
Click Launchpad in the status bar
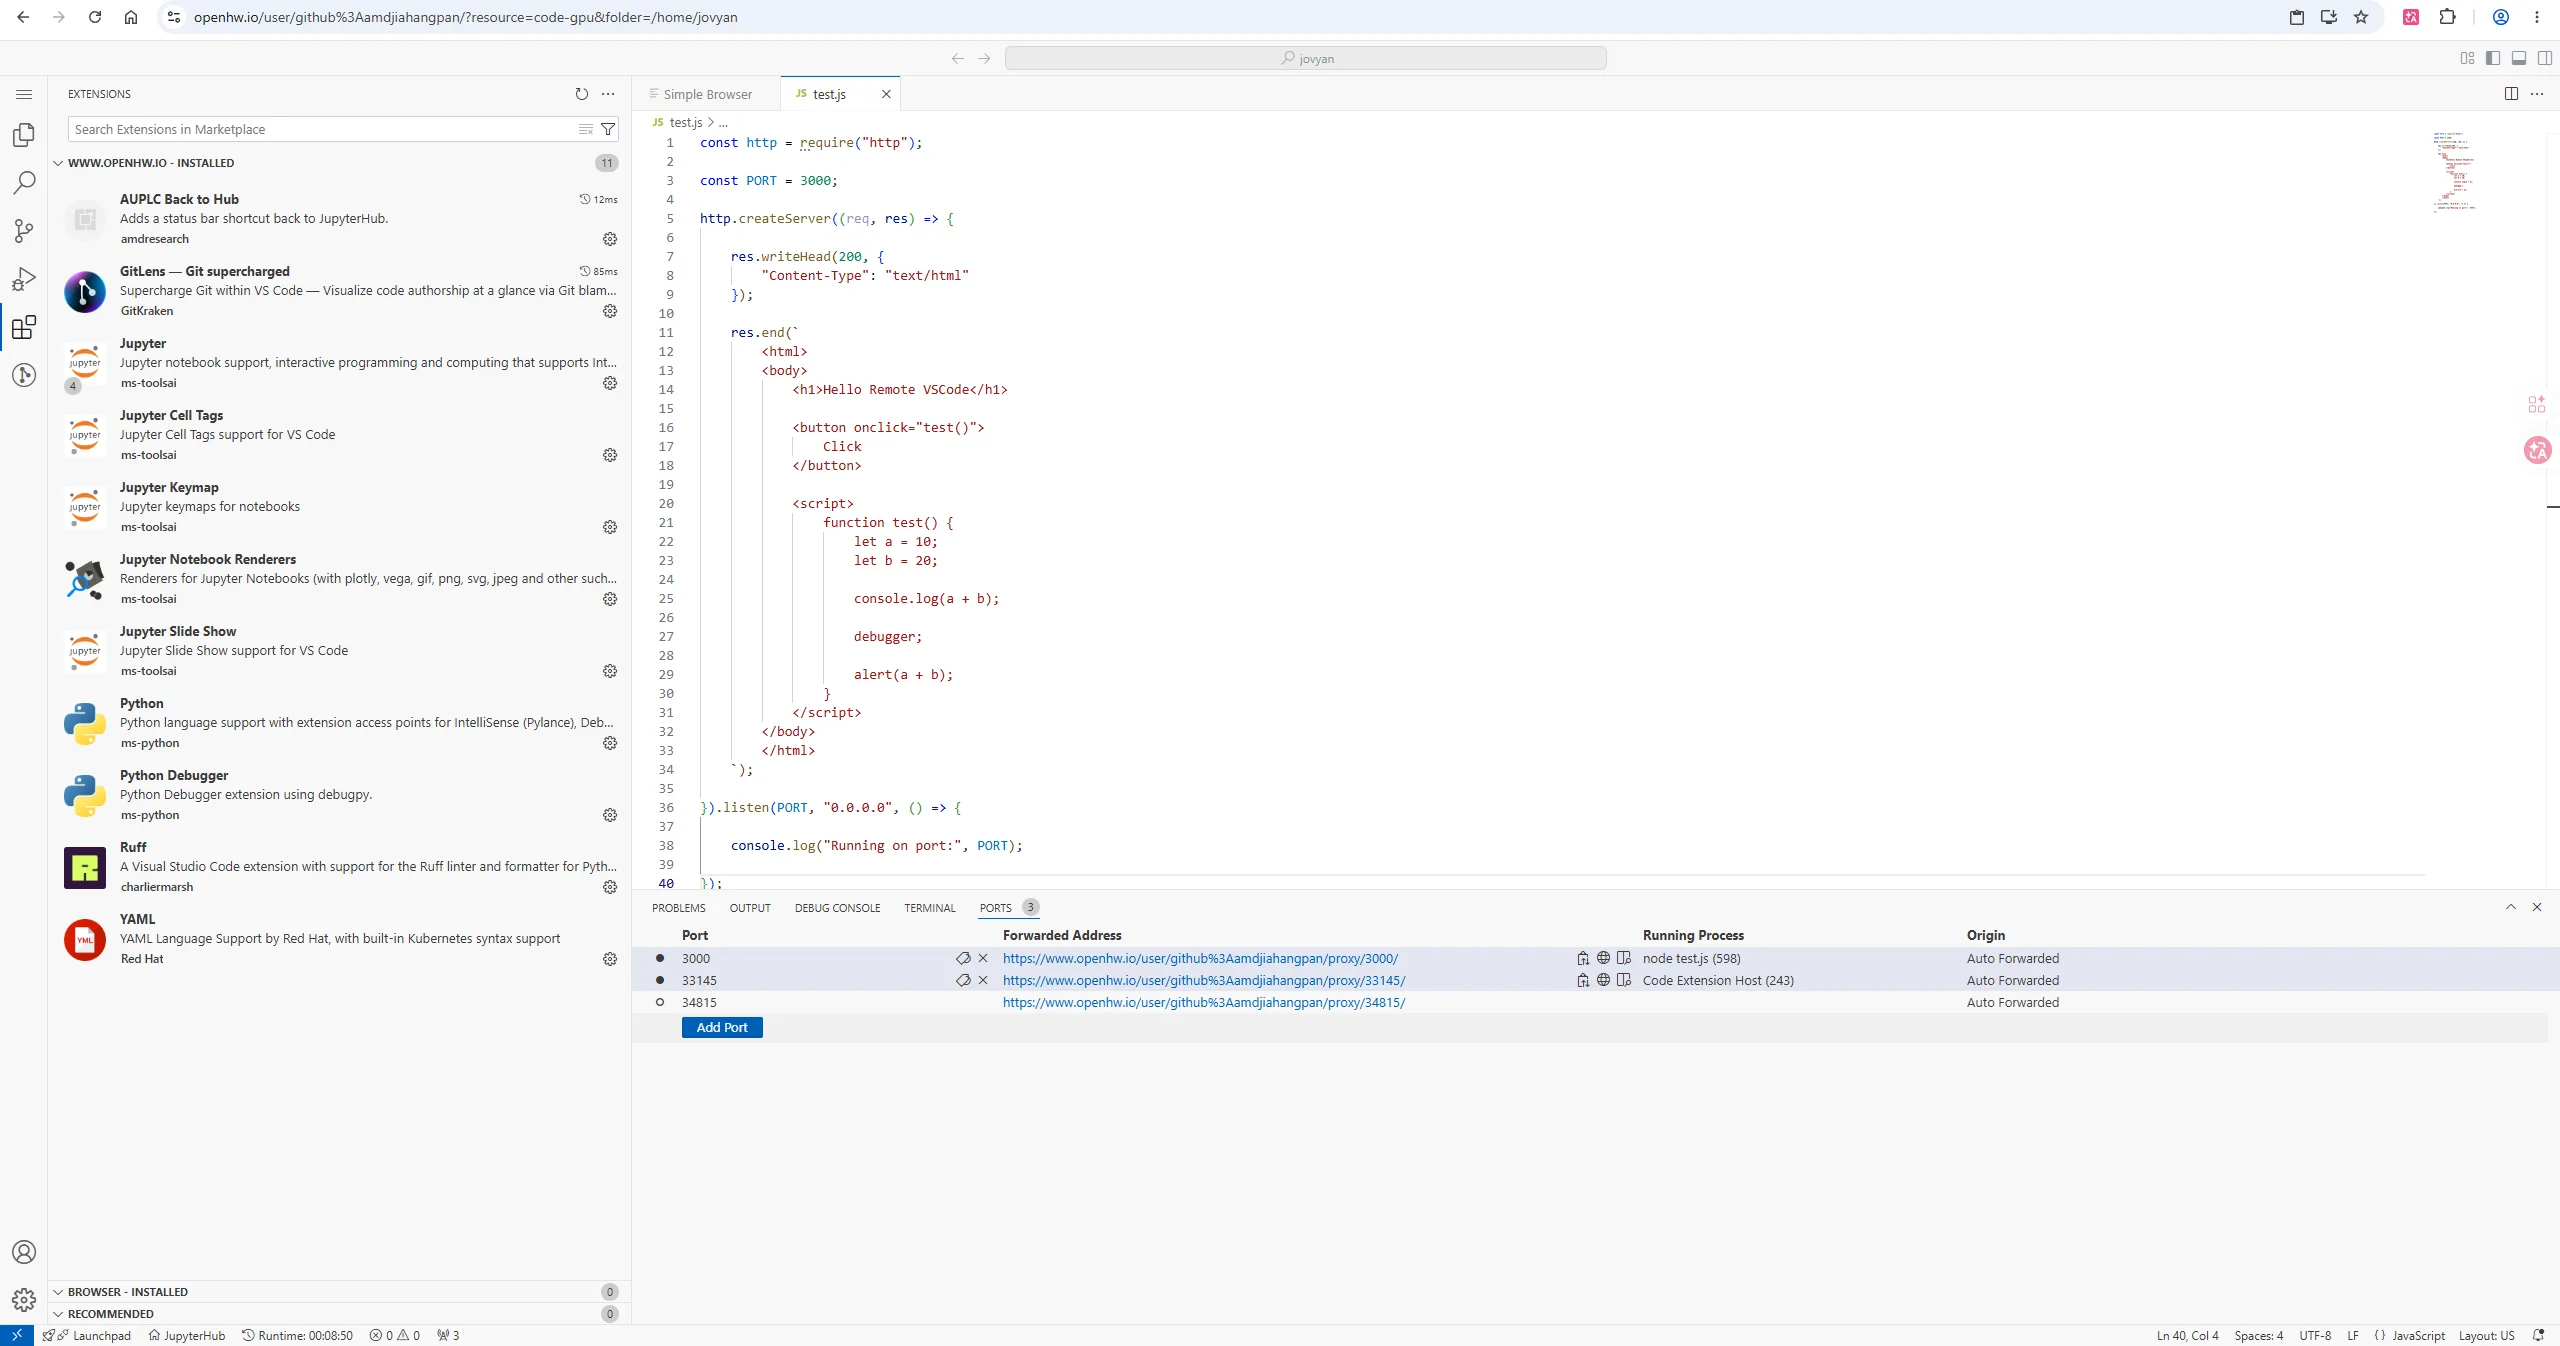point(87,1335)
